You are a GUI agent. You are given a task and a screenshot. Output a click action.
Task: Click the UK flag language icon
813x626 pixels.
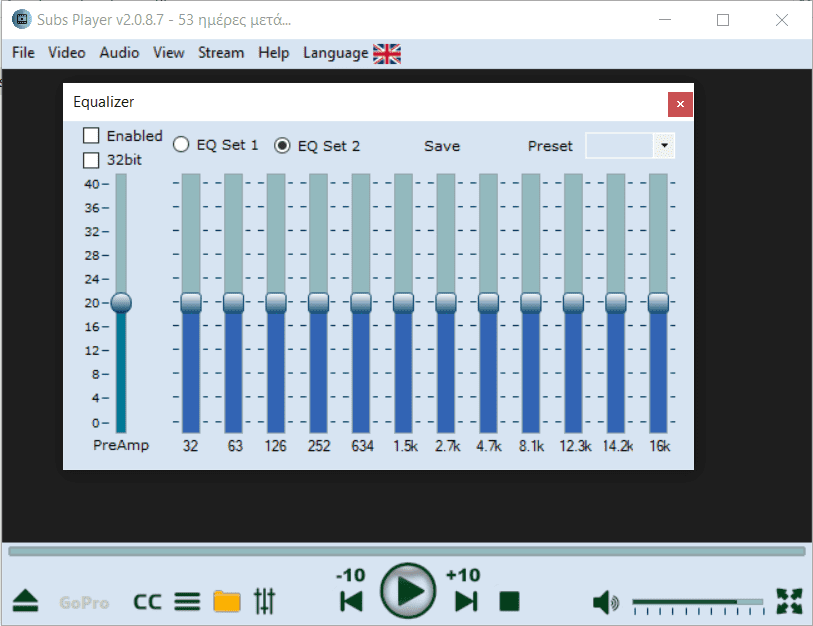coord(387,53)
